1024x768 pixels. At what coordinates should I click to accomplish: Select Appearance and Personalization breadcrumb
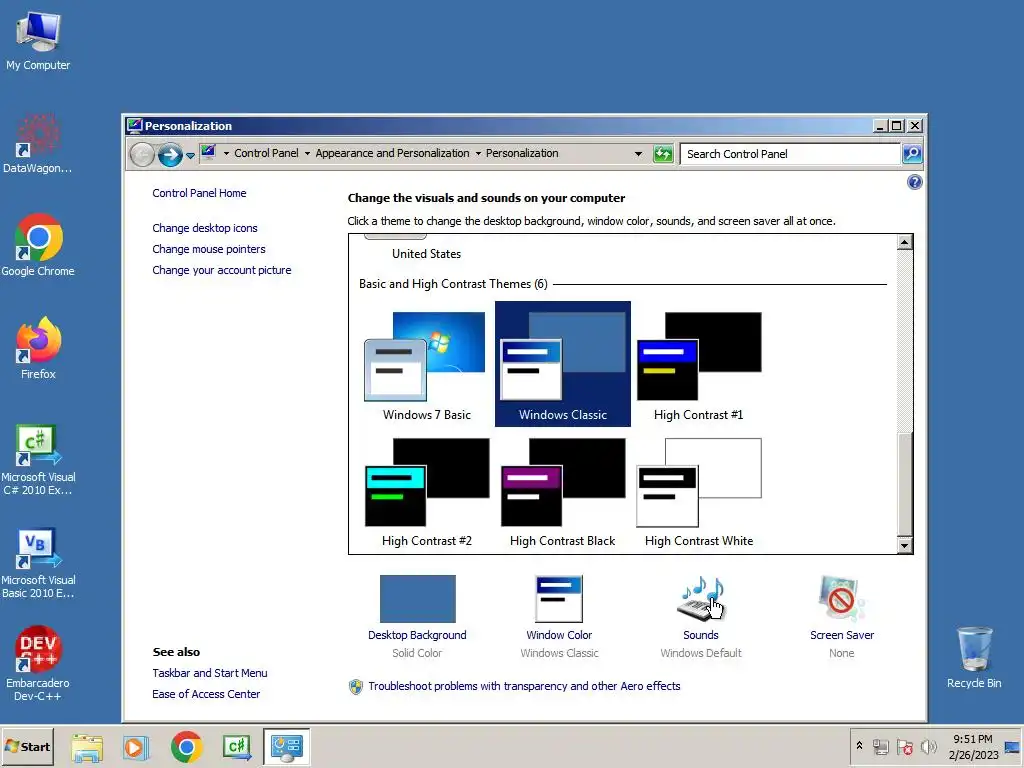click(x=392, y=153)
